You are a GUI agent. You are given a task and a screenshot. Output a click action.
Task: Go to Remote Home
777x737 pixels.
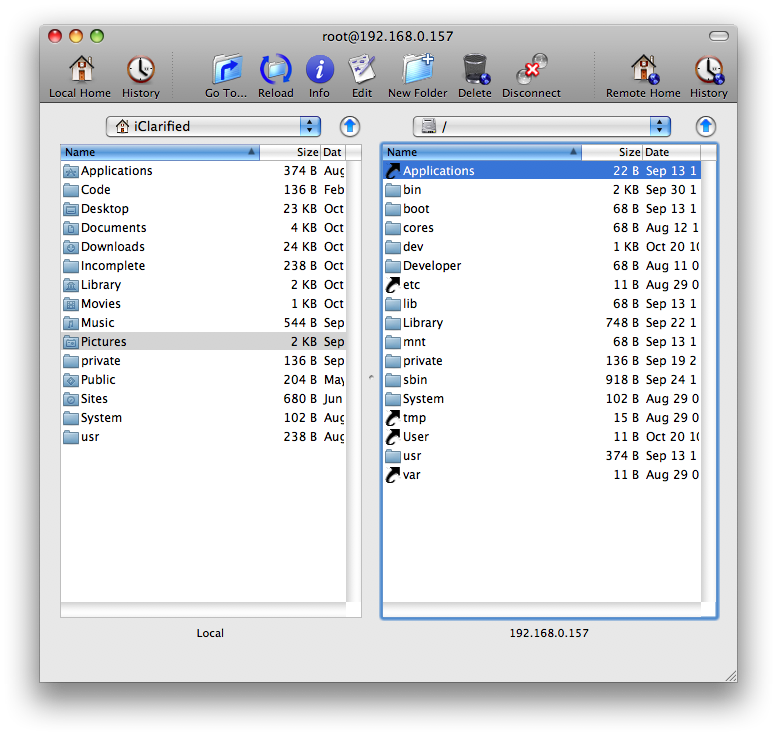[643, 70]
